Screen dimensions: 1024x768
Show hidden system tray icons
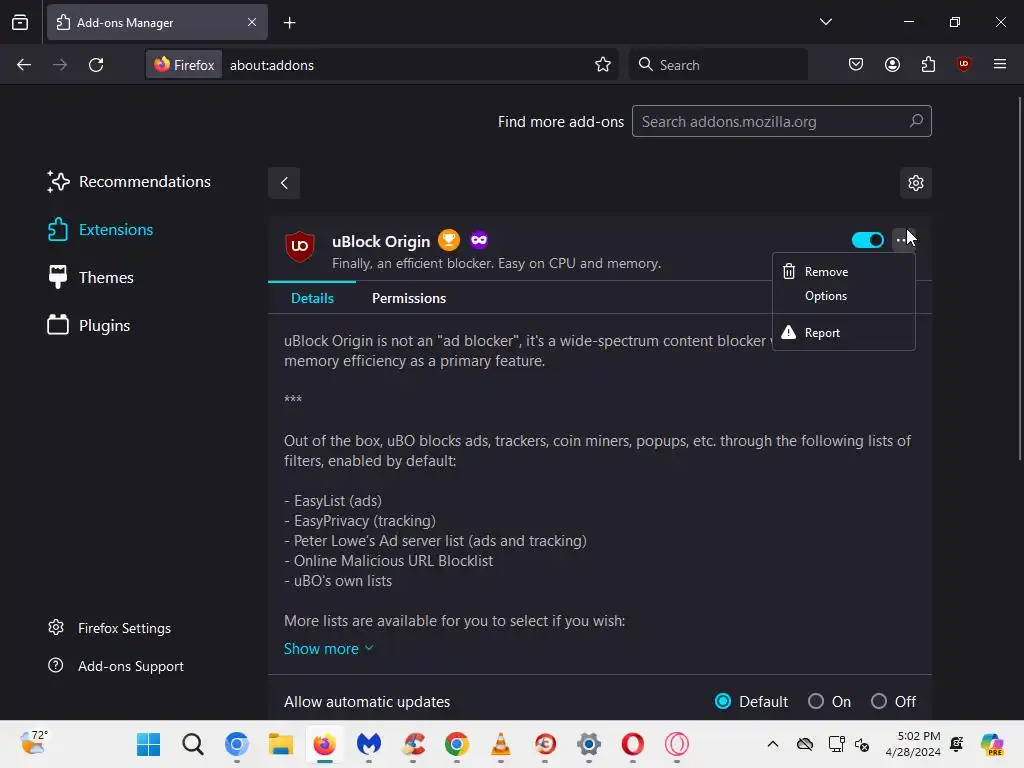[x=773, y=744]
